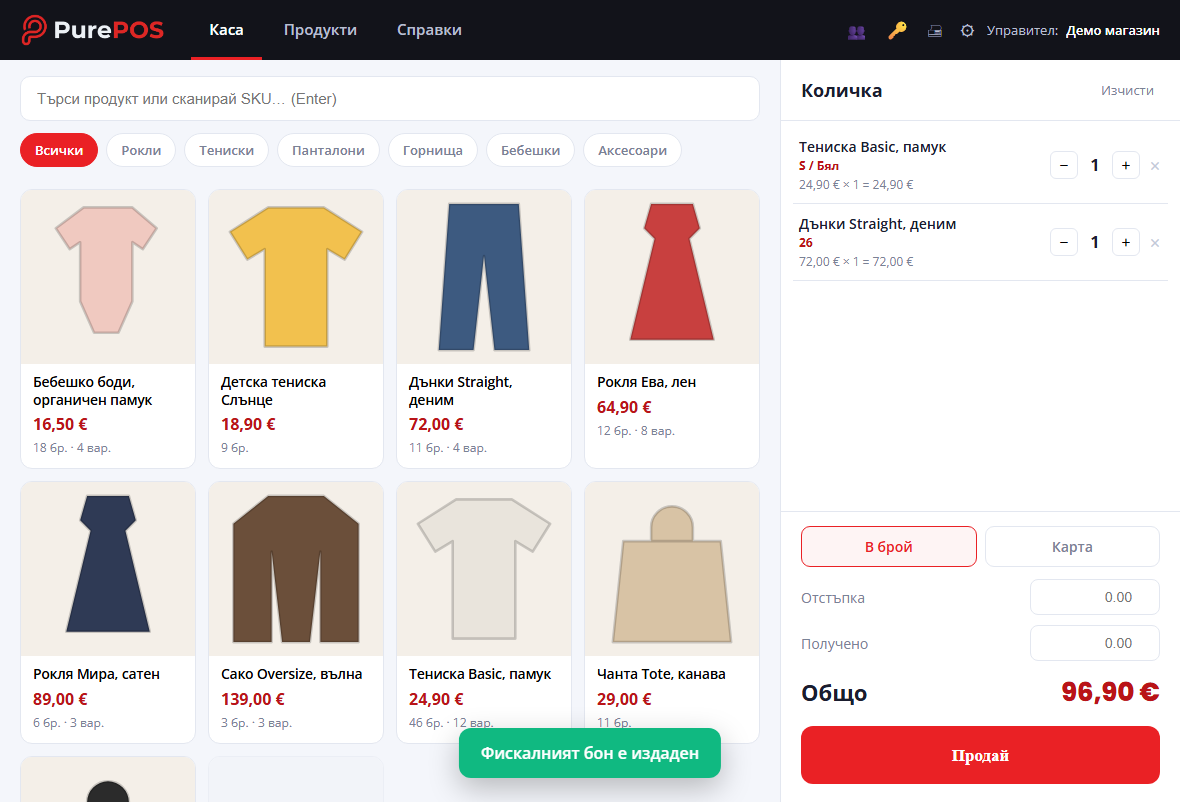The height and width of the screenshot is (802, 1180).
Task: Click price 16,50 € of Бебешко боди
Action: [x=60, y=424]
